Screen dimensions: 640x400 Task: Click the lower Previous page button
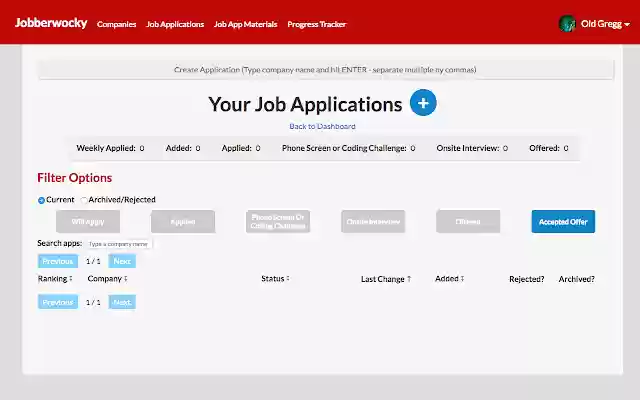tap(58, 302)
